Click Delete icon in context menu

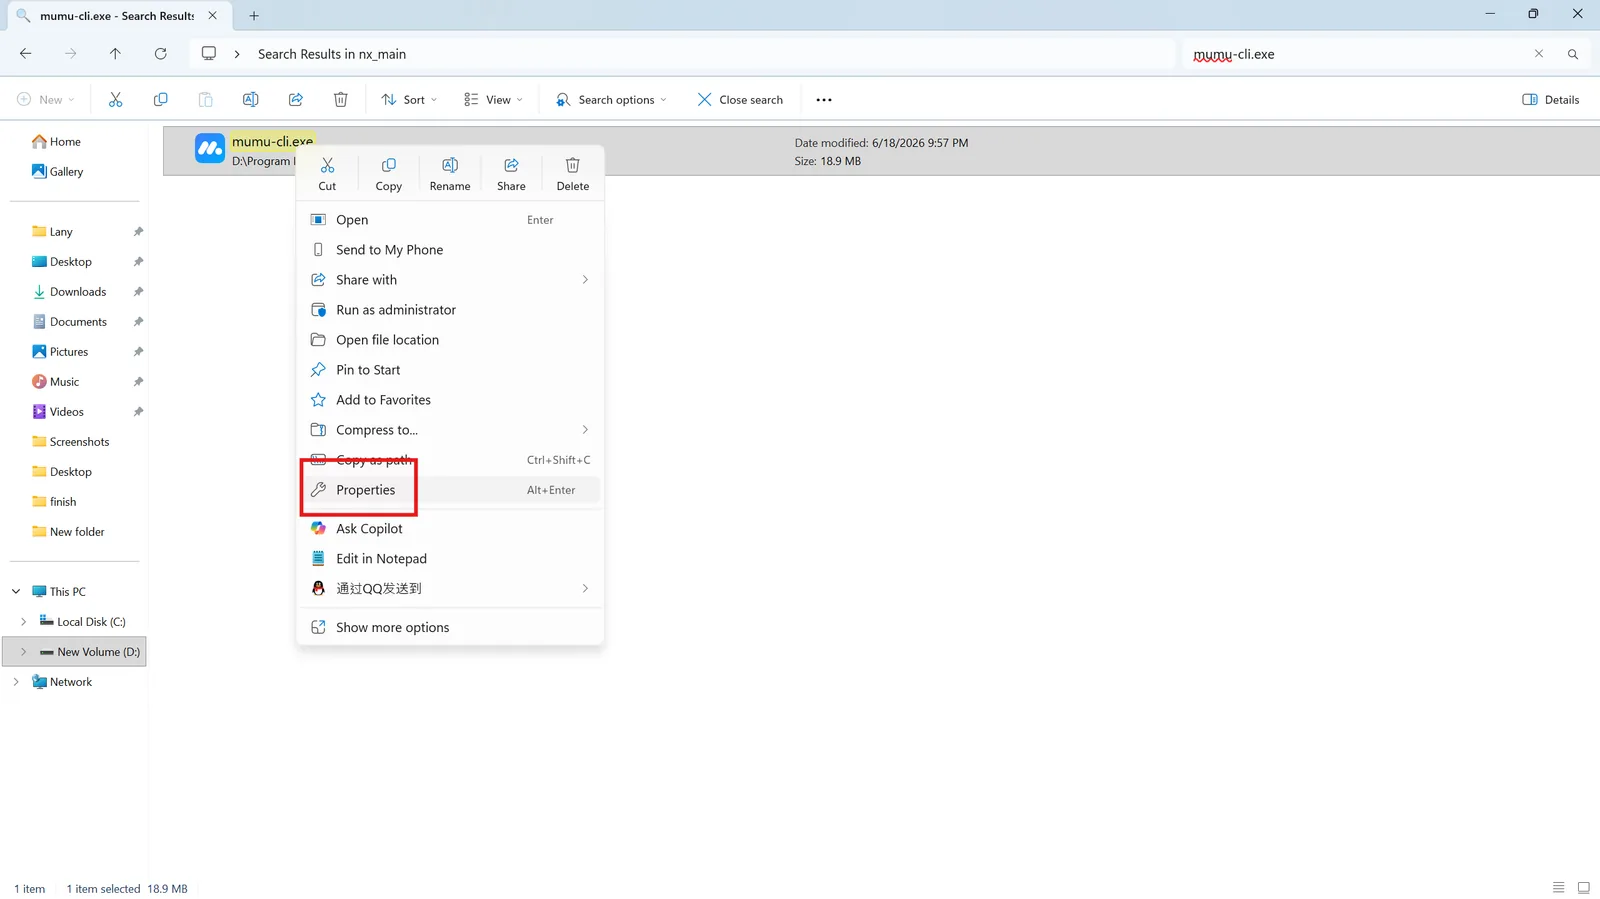click(573, 173)
